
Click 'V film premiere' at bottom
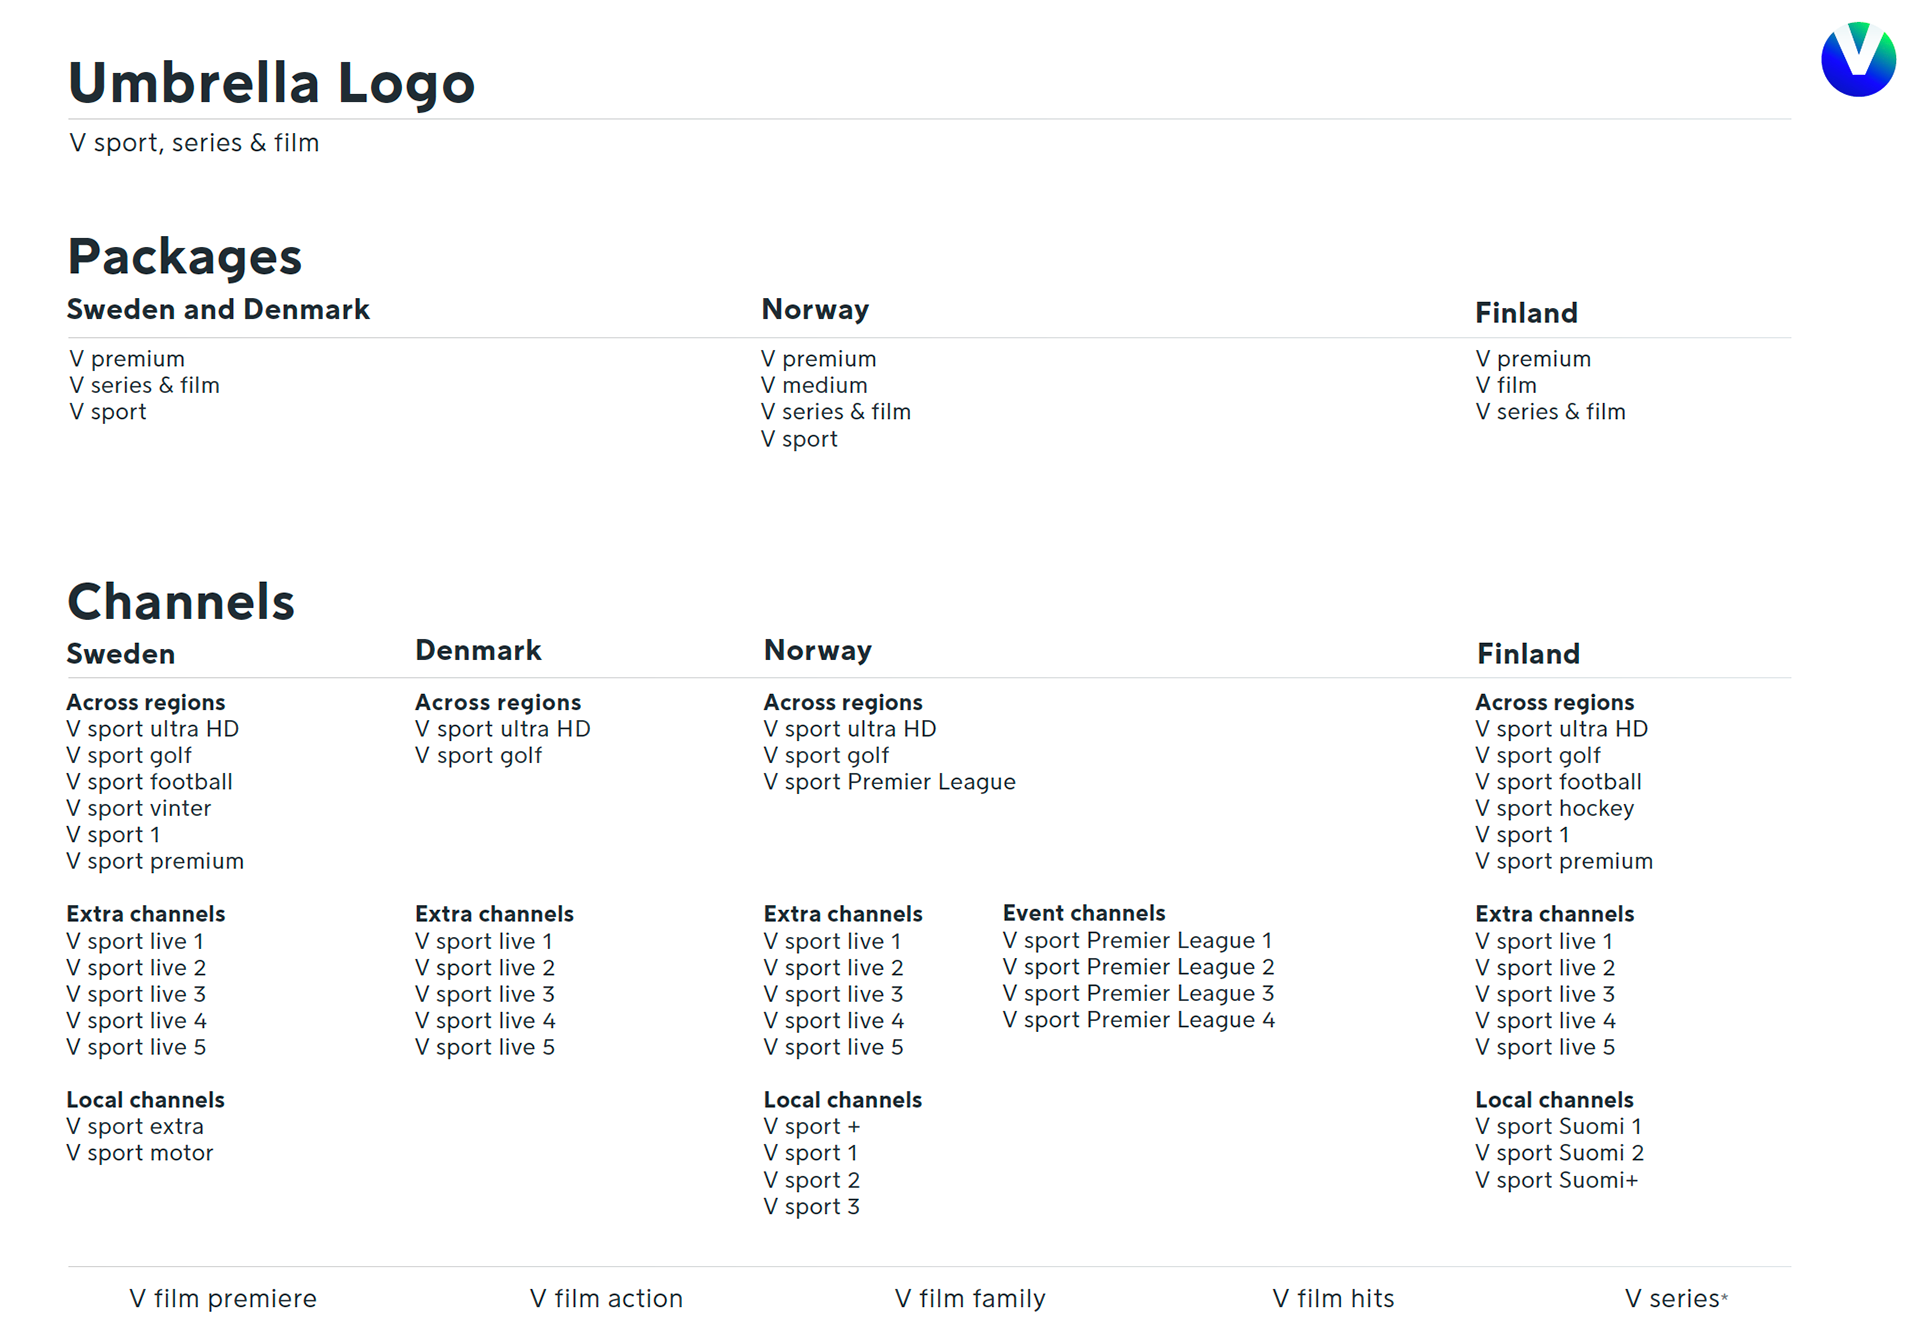point(223,1299)
